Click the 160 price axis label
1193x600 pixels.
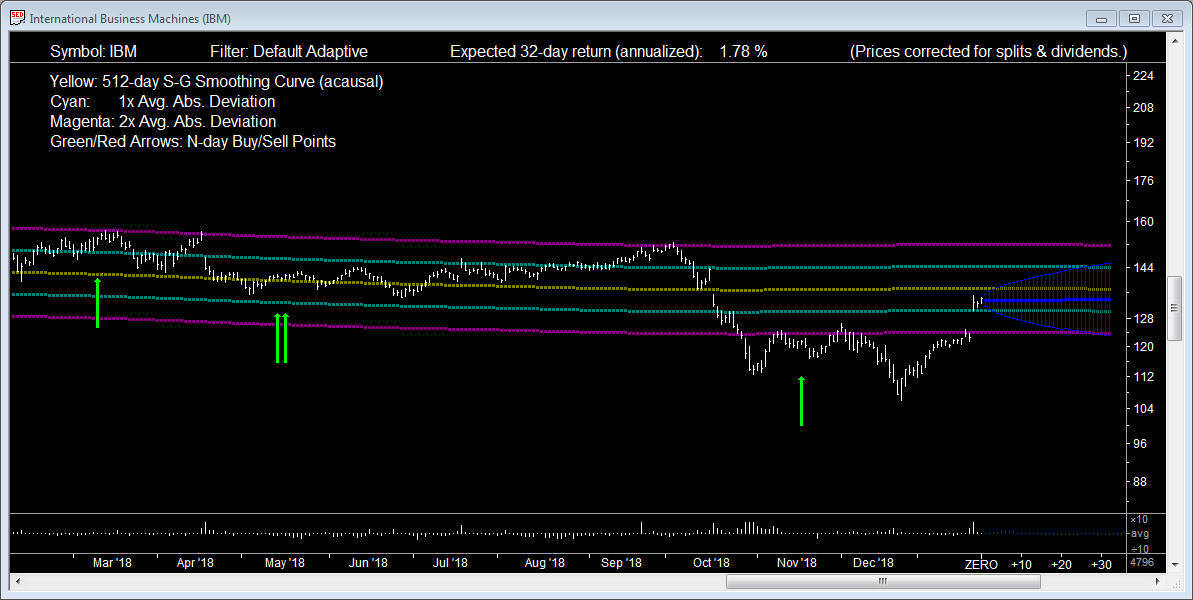[1144, 222]
